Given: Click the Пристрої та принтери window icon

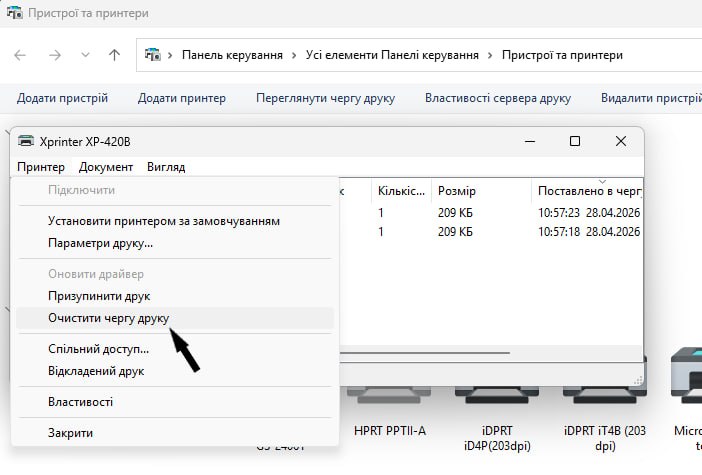Looking at the screenshot, I should coord(15,13).
